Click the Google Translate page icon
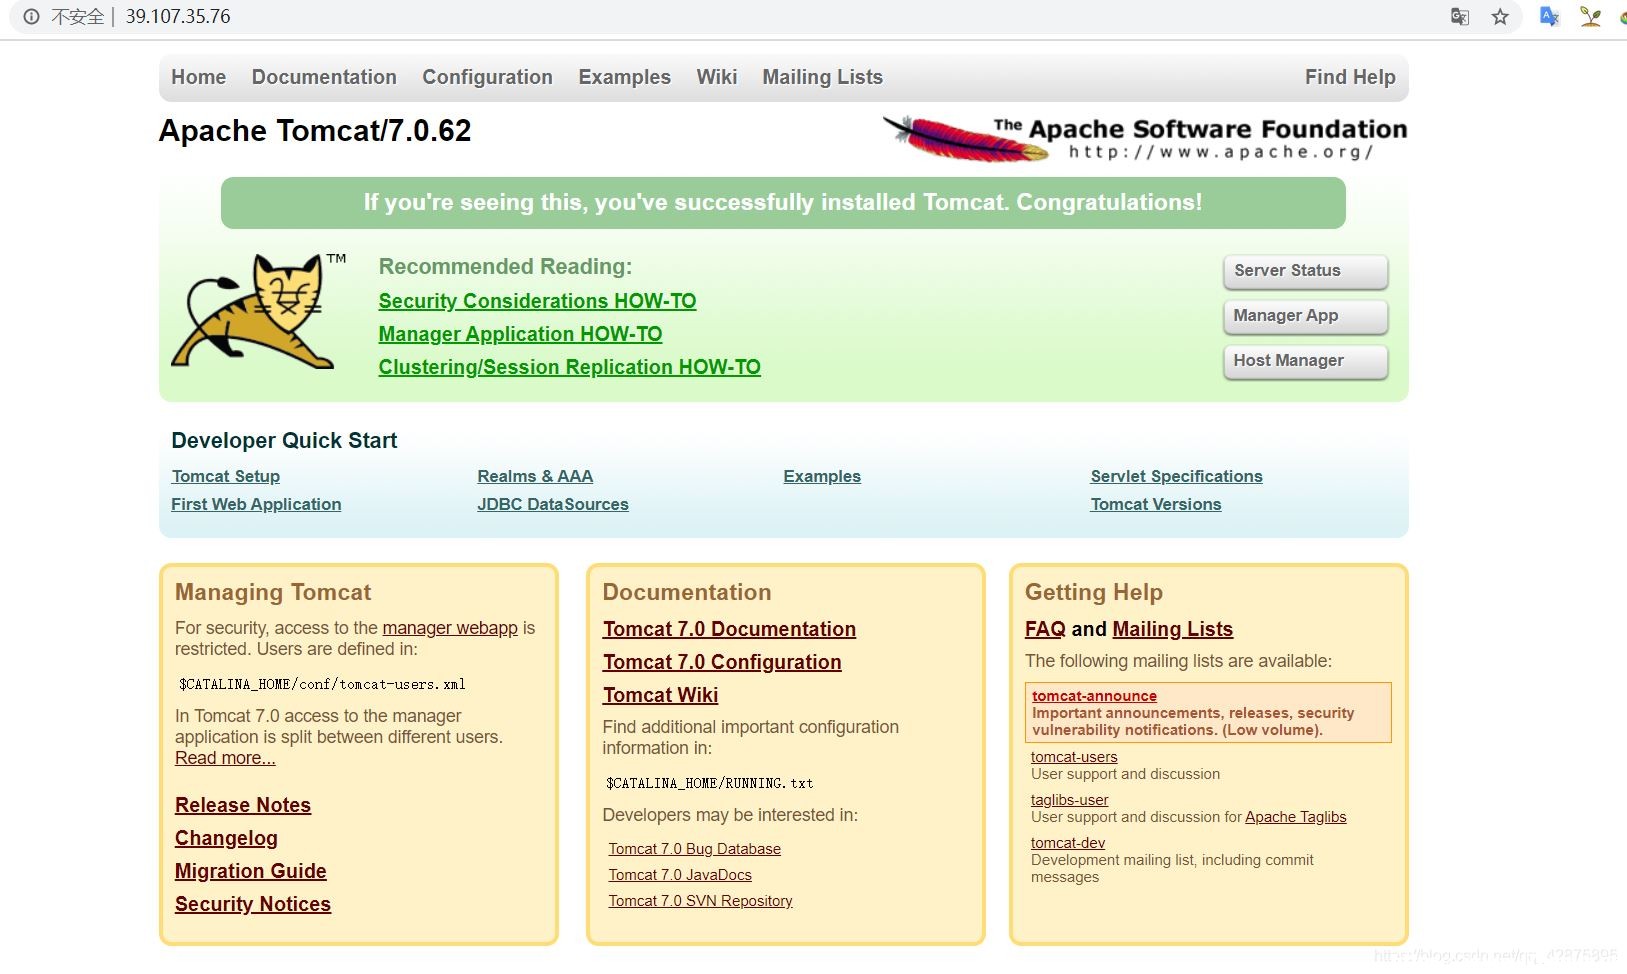 1460,17
